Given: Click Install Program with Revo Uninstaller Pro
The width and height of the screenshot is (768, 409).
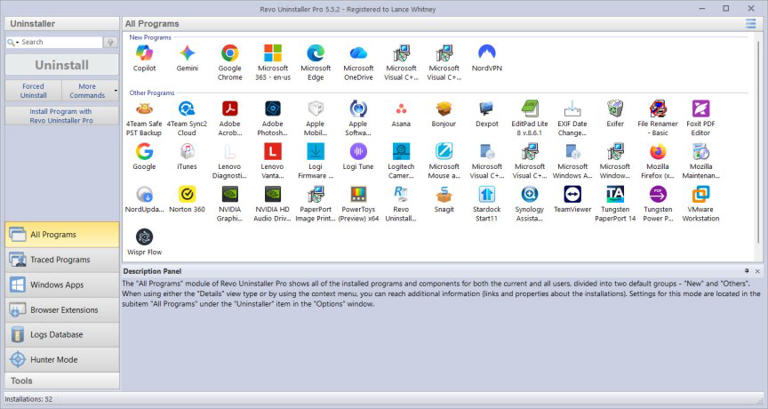Looking at the screenshot, I should coord(62,116).
